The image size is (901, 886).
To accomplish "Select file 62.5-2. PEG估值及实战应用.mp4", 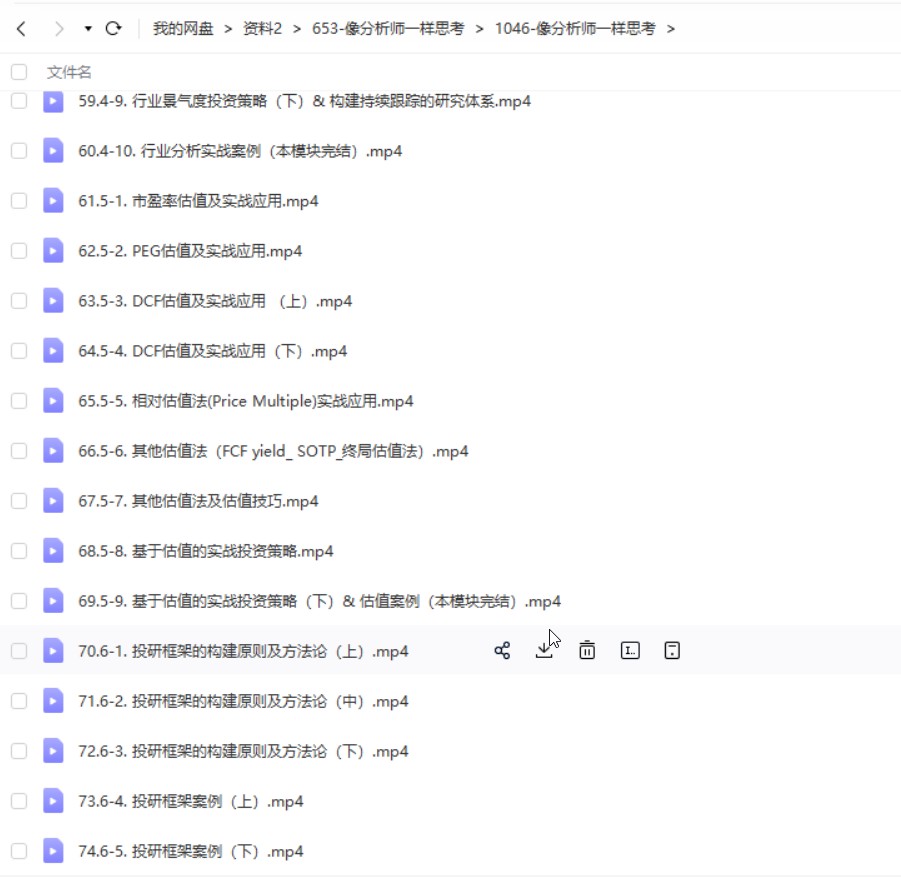I will click(190, 251).
